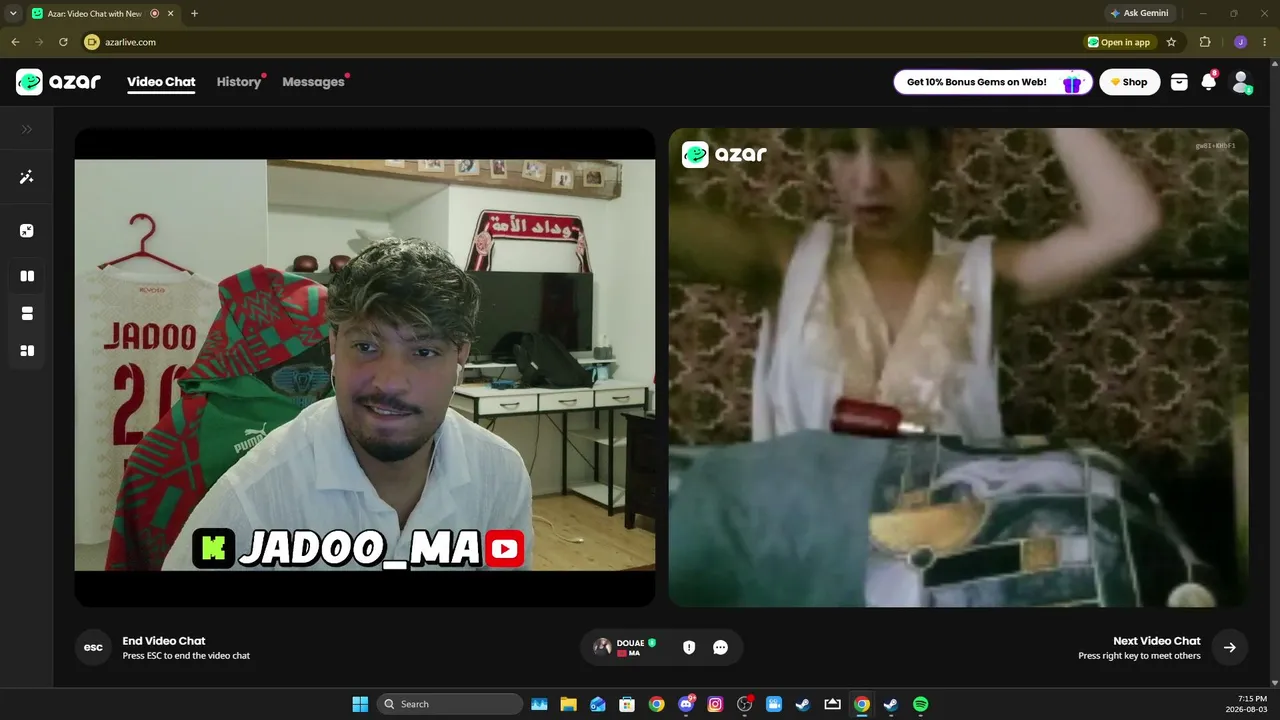Open the Messages tab
Viewport: 1280px width, 720px height.
(313, 82)
